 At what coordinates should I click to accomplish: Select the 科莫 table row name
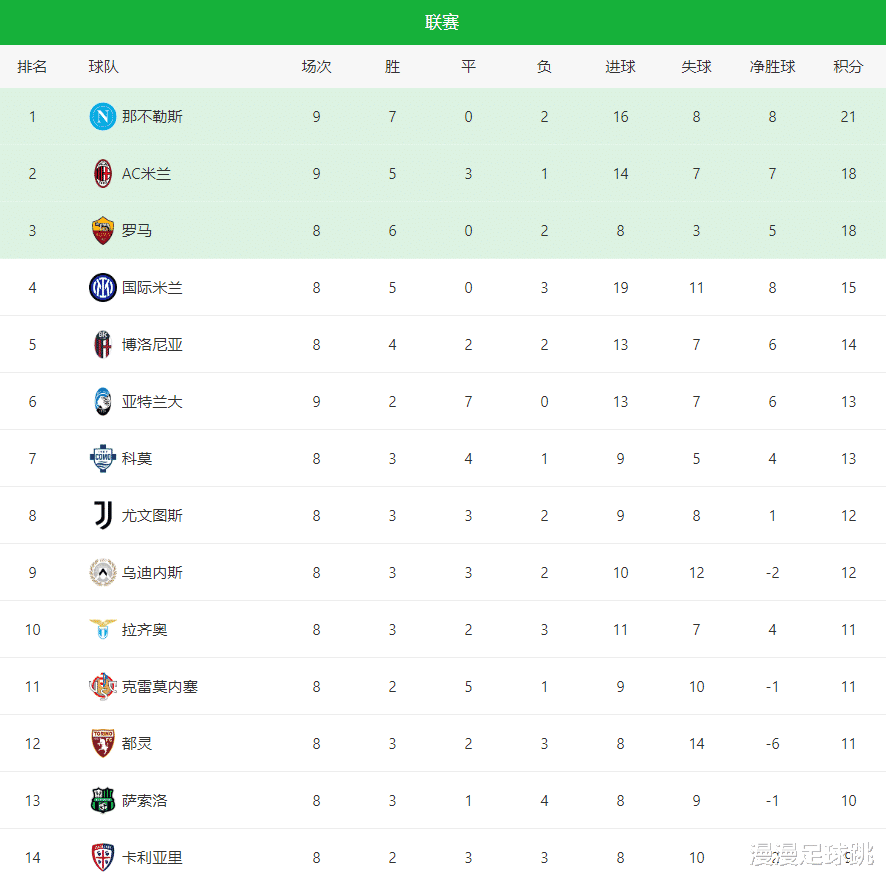tap(137, 459)
